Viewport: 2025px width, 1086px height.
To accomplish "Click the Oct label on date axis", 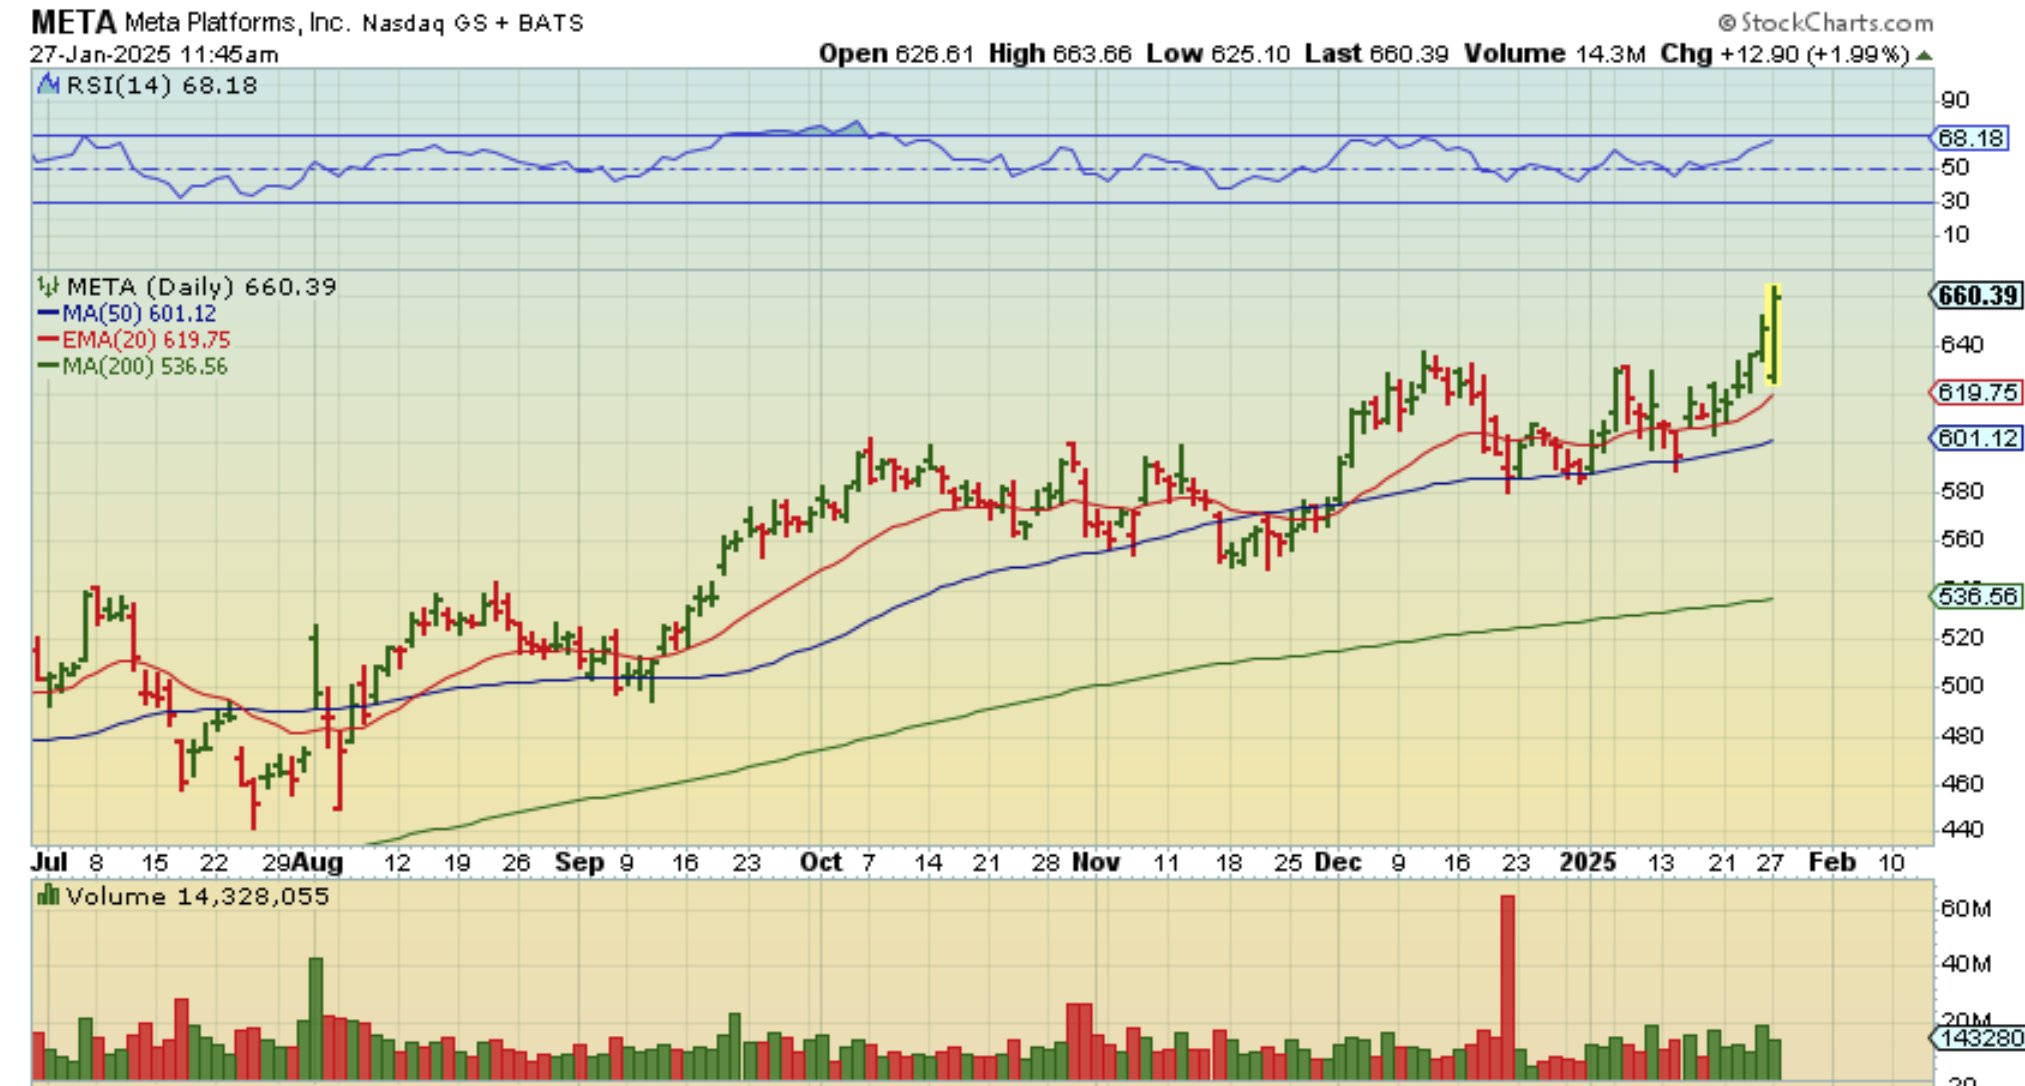I will 820,862.
